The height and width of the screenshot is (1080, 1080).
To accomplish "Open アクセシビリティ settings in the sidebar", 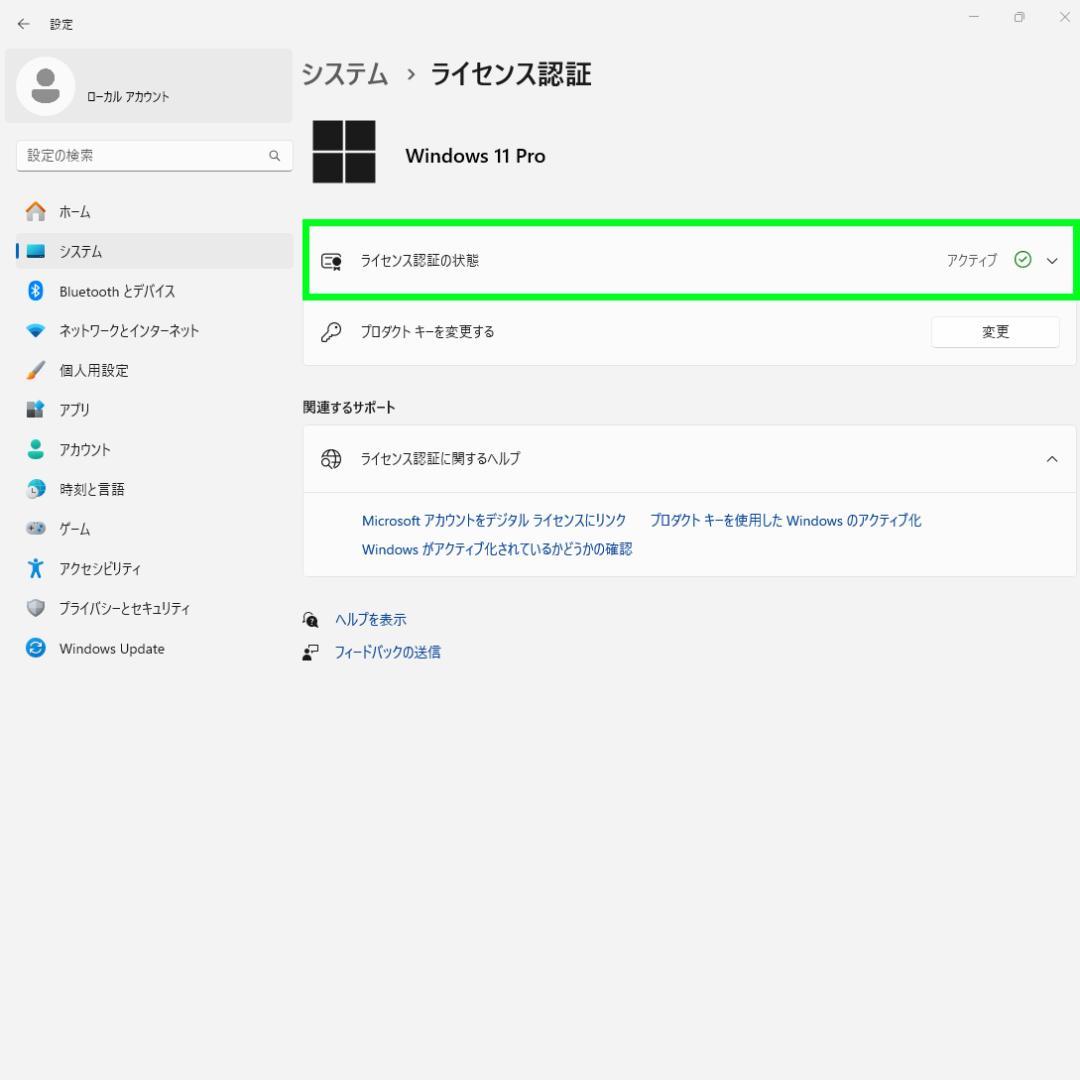I will 154,568.
